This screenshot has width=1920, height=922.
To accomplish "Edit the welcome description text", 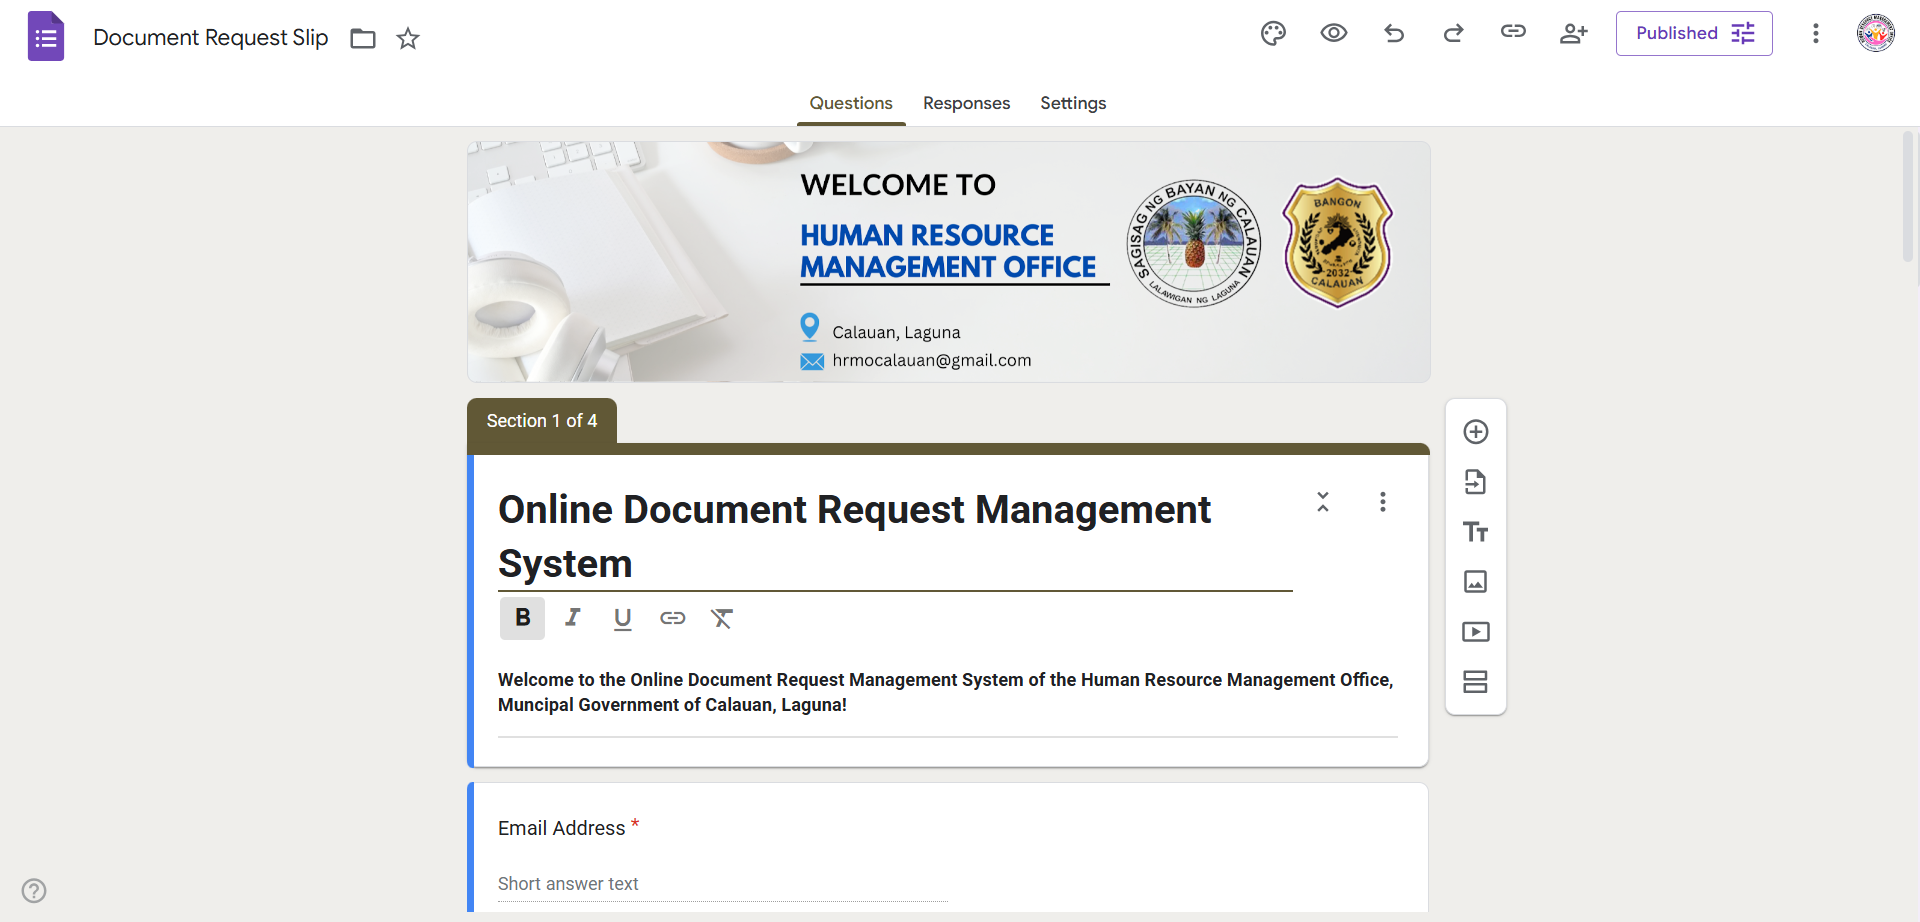I will (947, 692).
